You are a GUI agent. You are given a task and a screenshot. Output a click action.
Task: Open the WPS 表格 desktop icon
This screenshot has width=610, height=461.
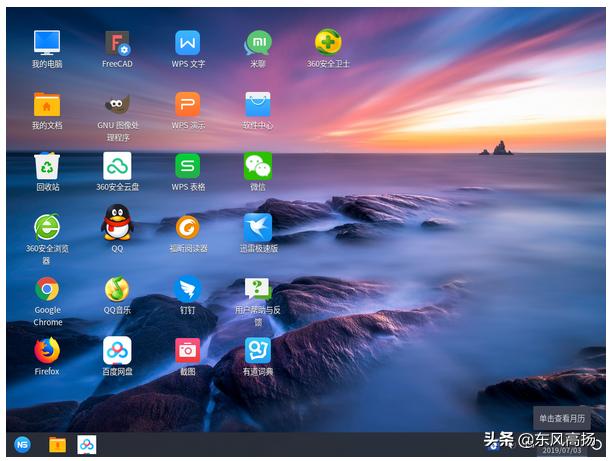point(188,166)
